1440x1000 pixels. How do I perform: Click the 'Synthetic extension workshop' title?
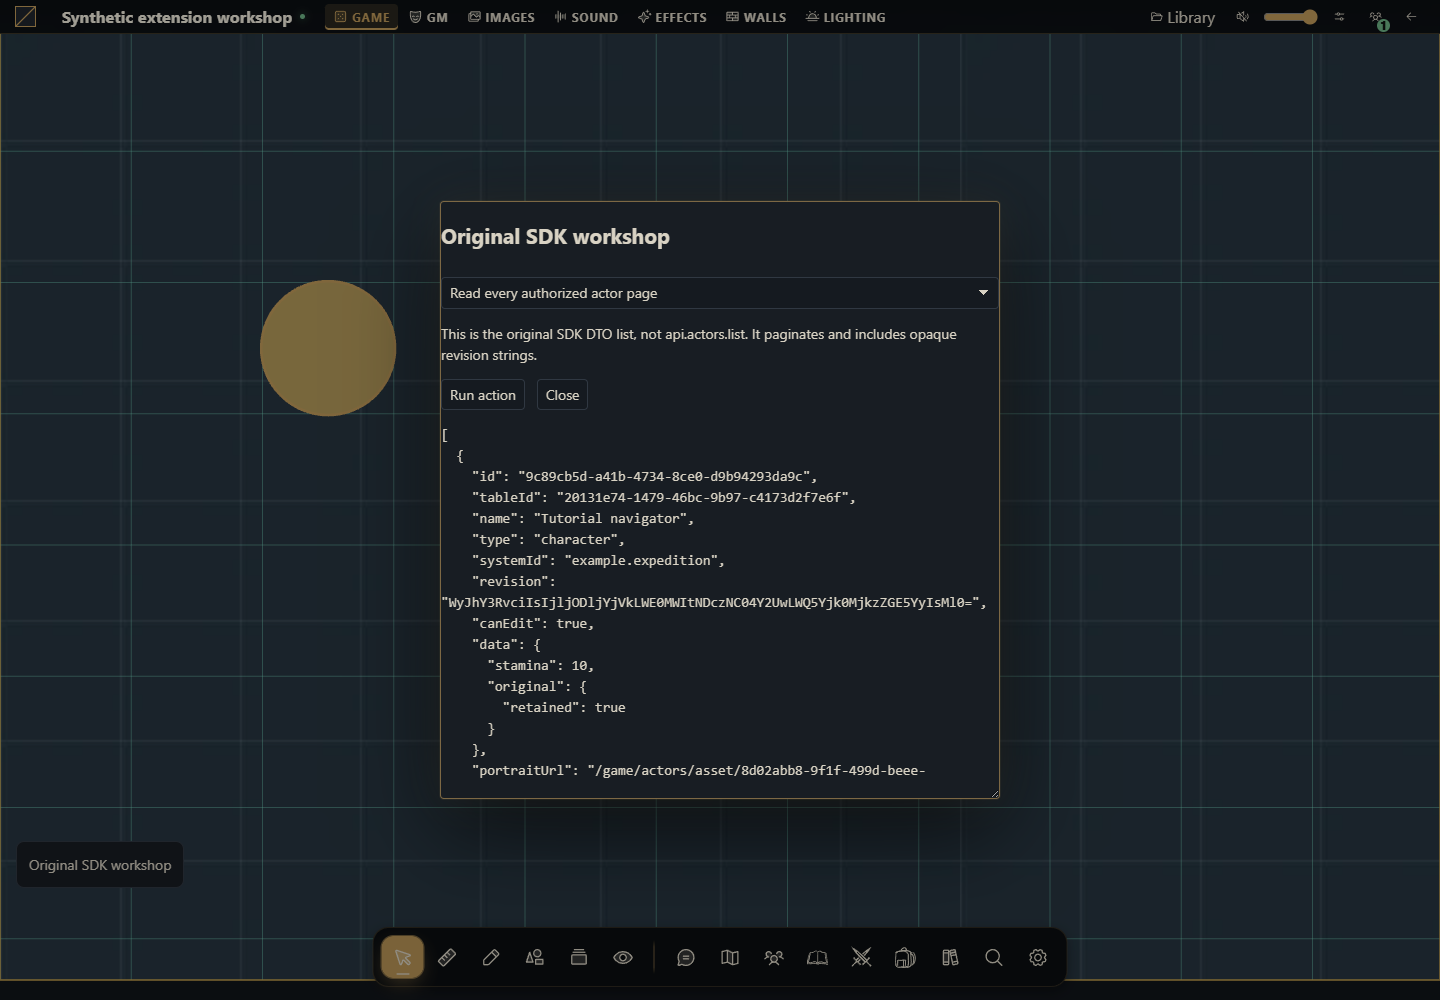click(177, 17)
